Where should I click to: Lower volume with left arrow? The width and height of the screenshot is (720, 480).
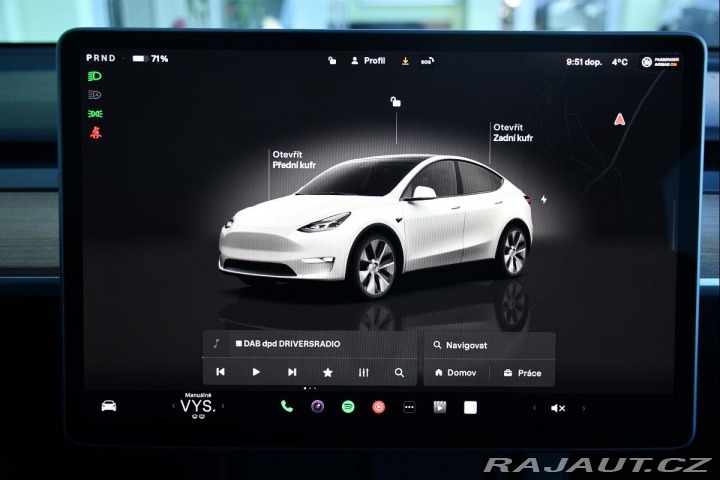[534, 408]
